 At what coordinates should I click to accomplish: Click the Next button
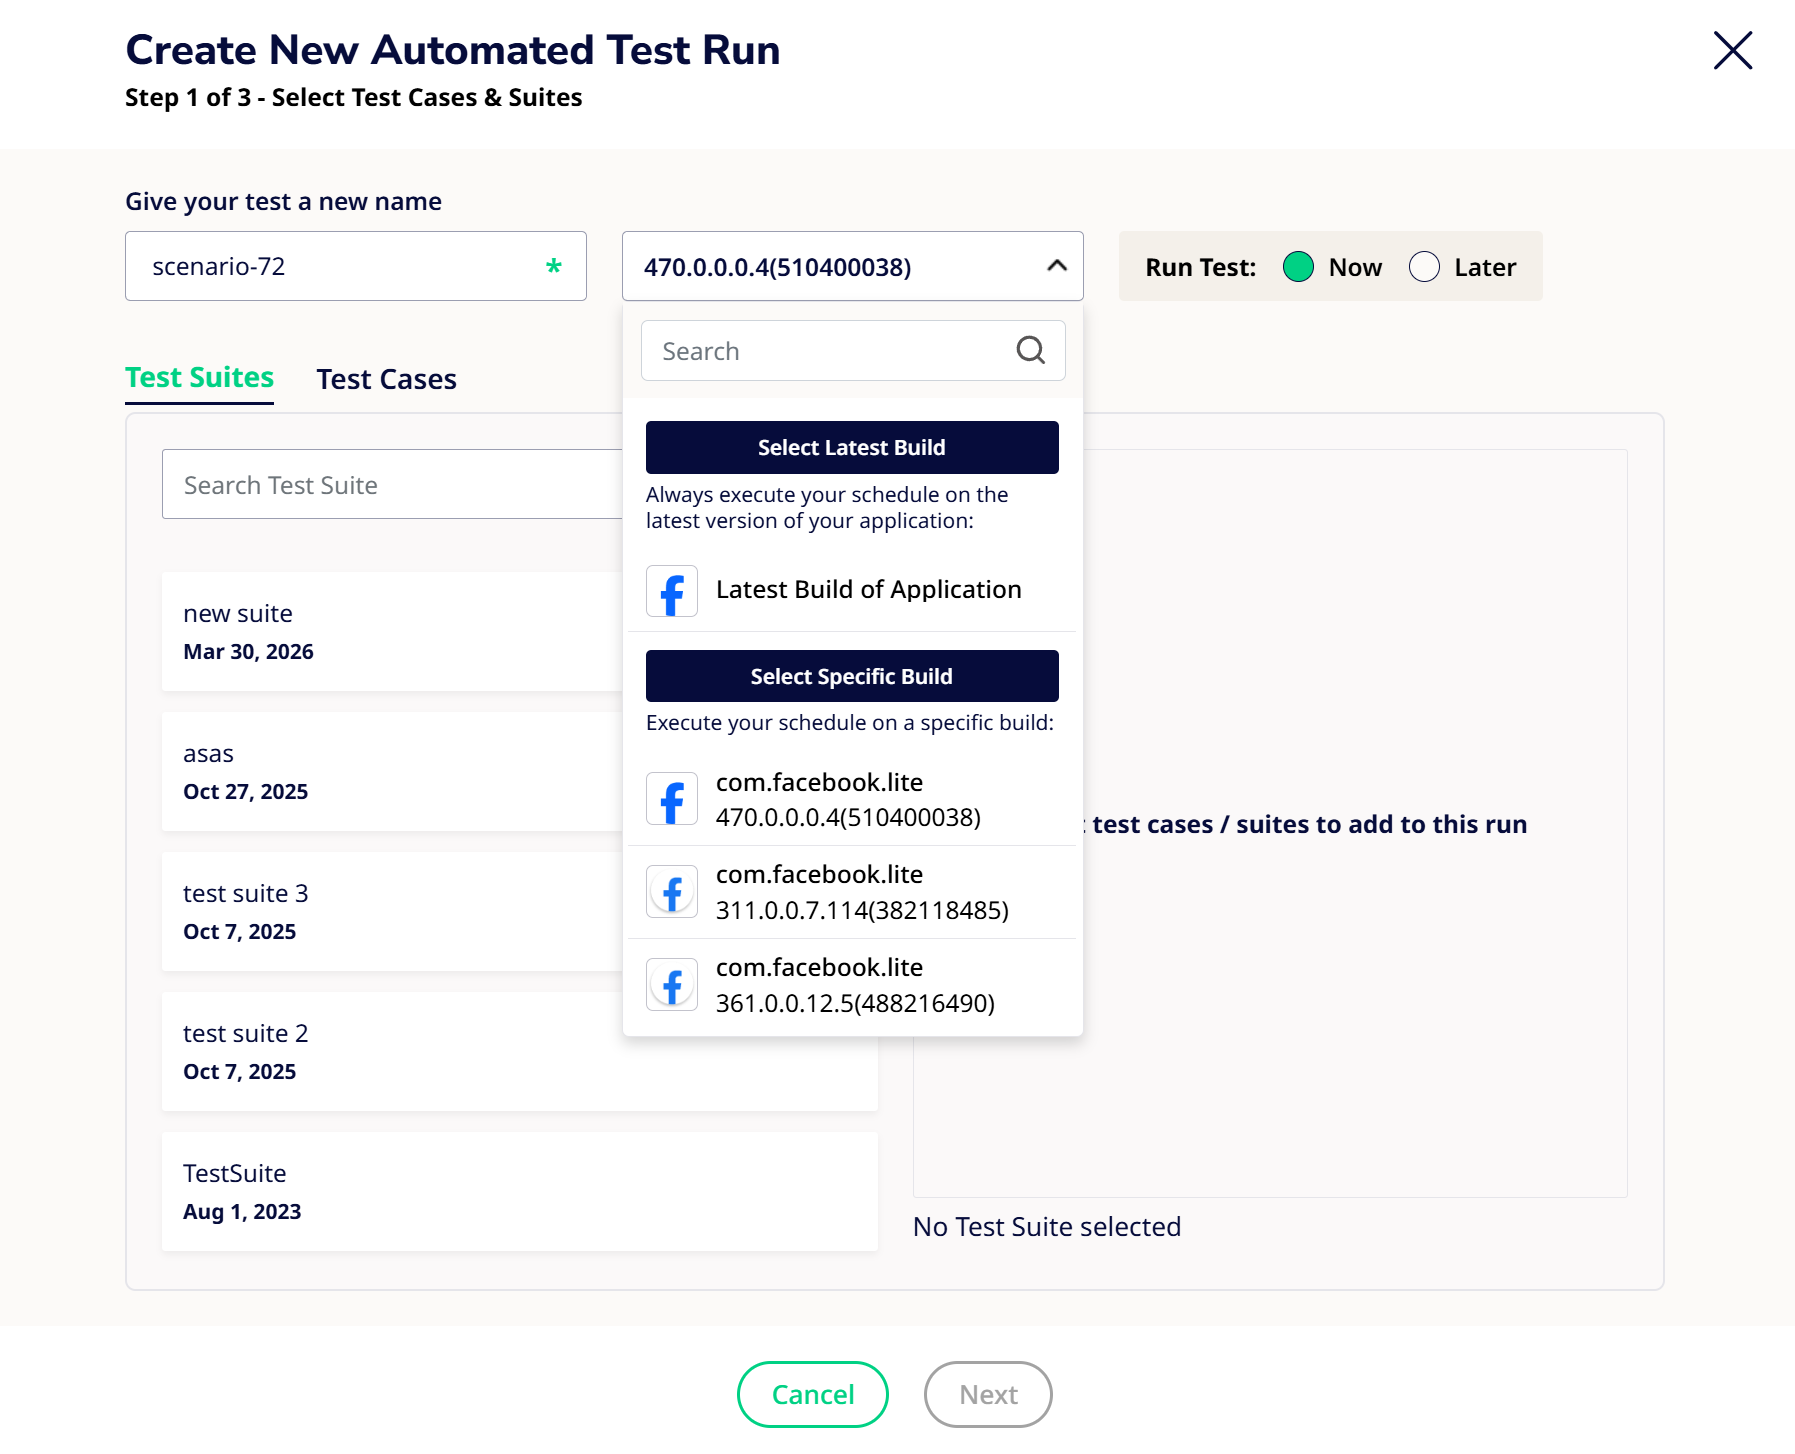(x=987, y=1394)
